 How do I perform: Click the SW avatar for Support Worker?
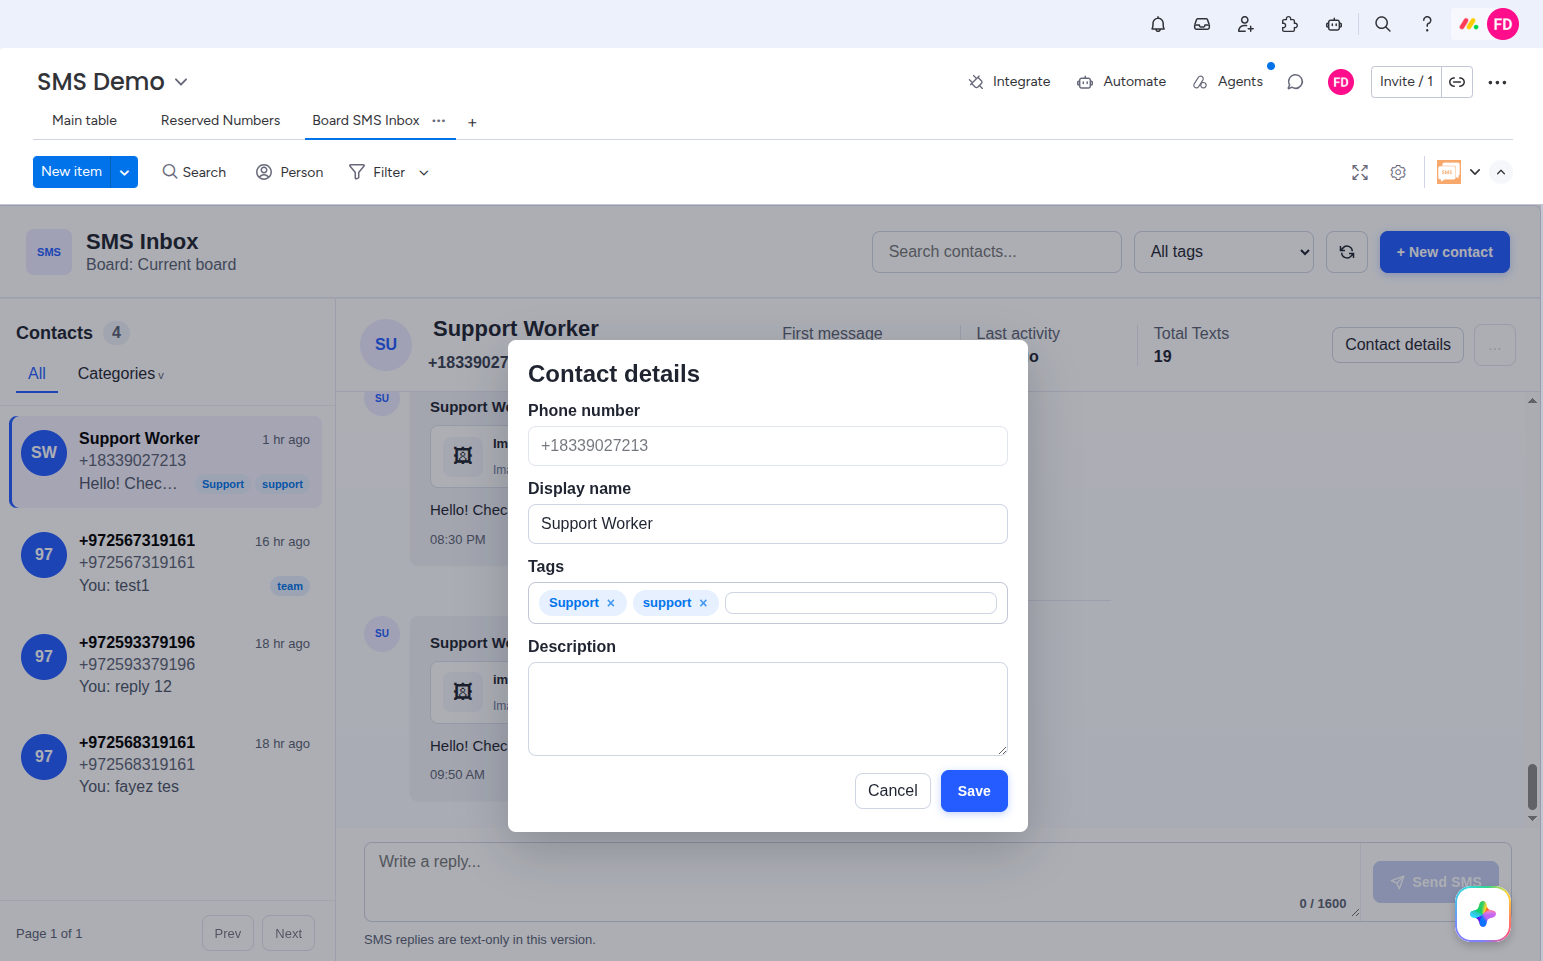pos(44,453)
